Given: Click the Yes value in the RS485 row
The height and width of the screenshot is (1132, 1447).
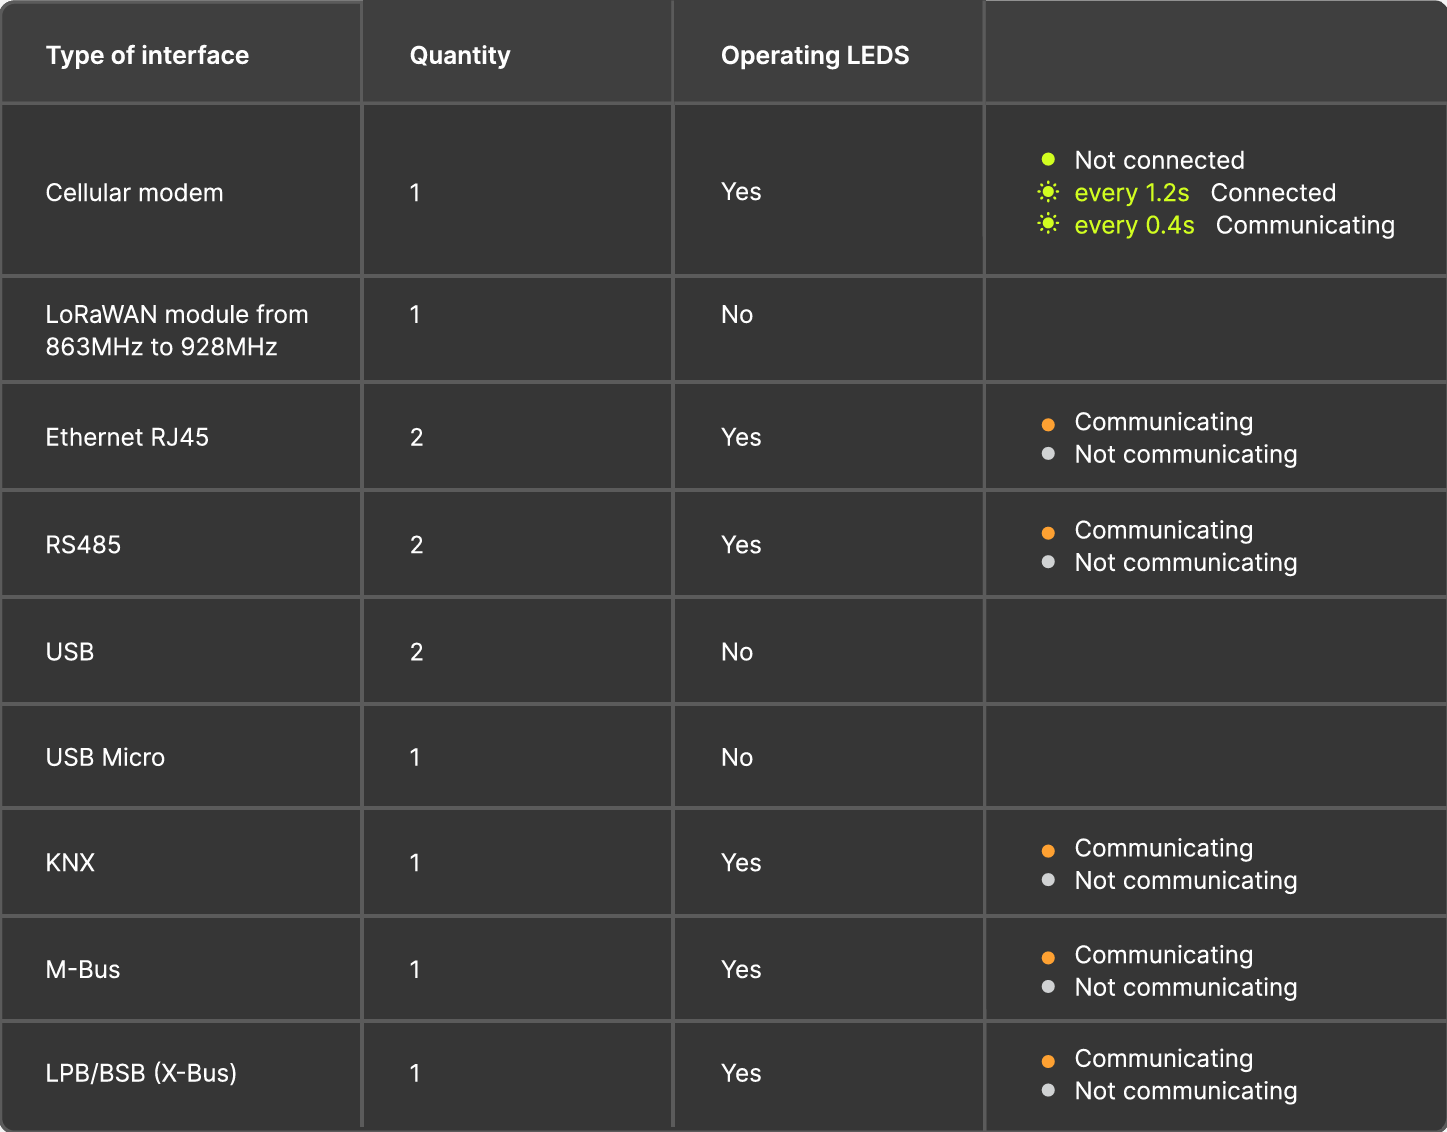Looking at the screenshot, I should pos(741,545).
